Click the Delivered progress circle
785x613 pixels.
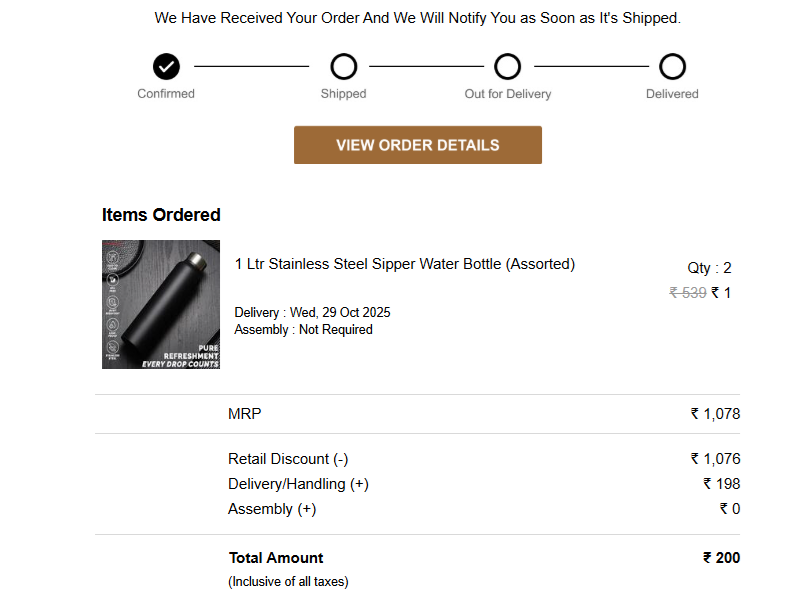[x=672, y=67]
